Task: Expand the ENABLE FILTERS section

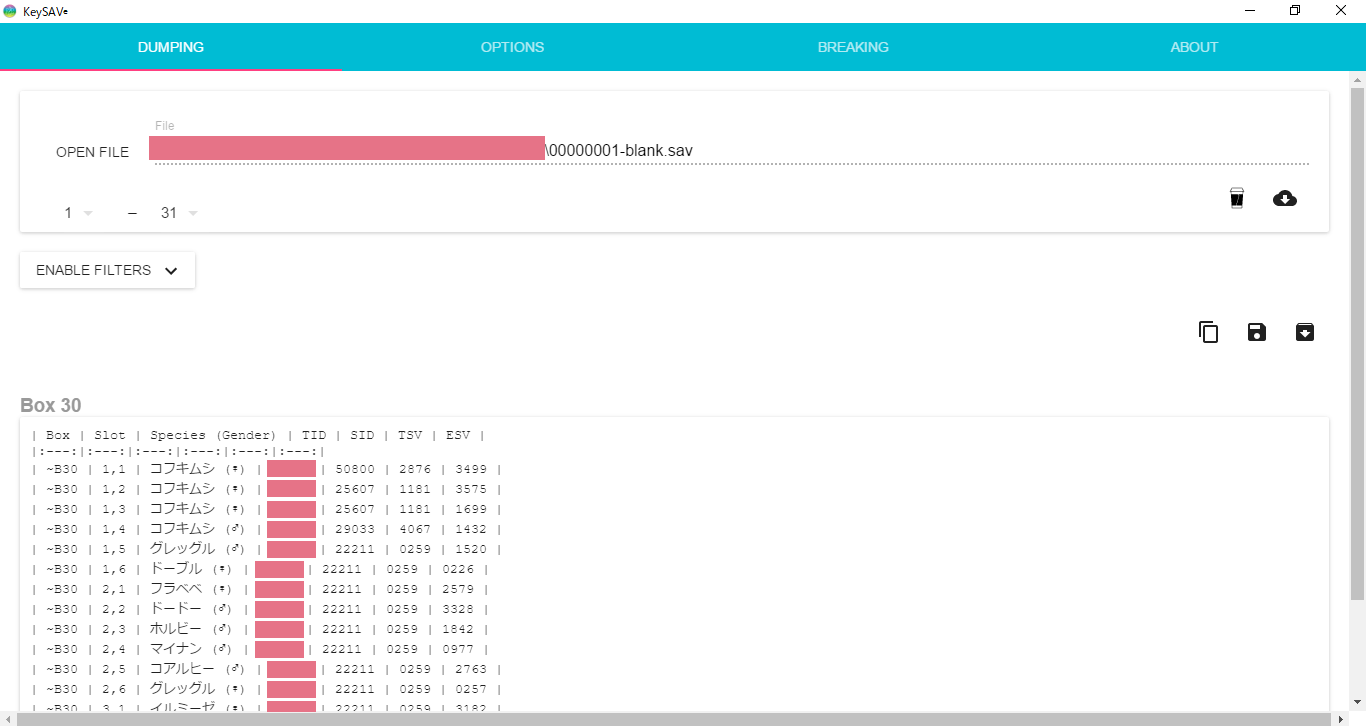Action: [x=107, y=270]
